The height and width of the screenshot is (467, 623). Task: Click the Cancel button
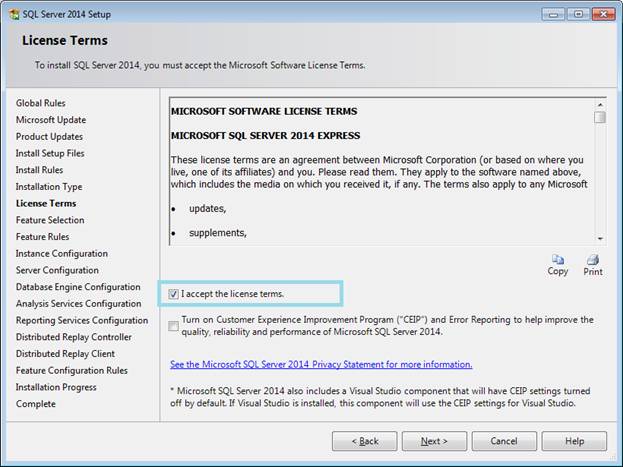504,441
